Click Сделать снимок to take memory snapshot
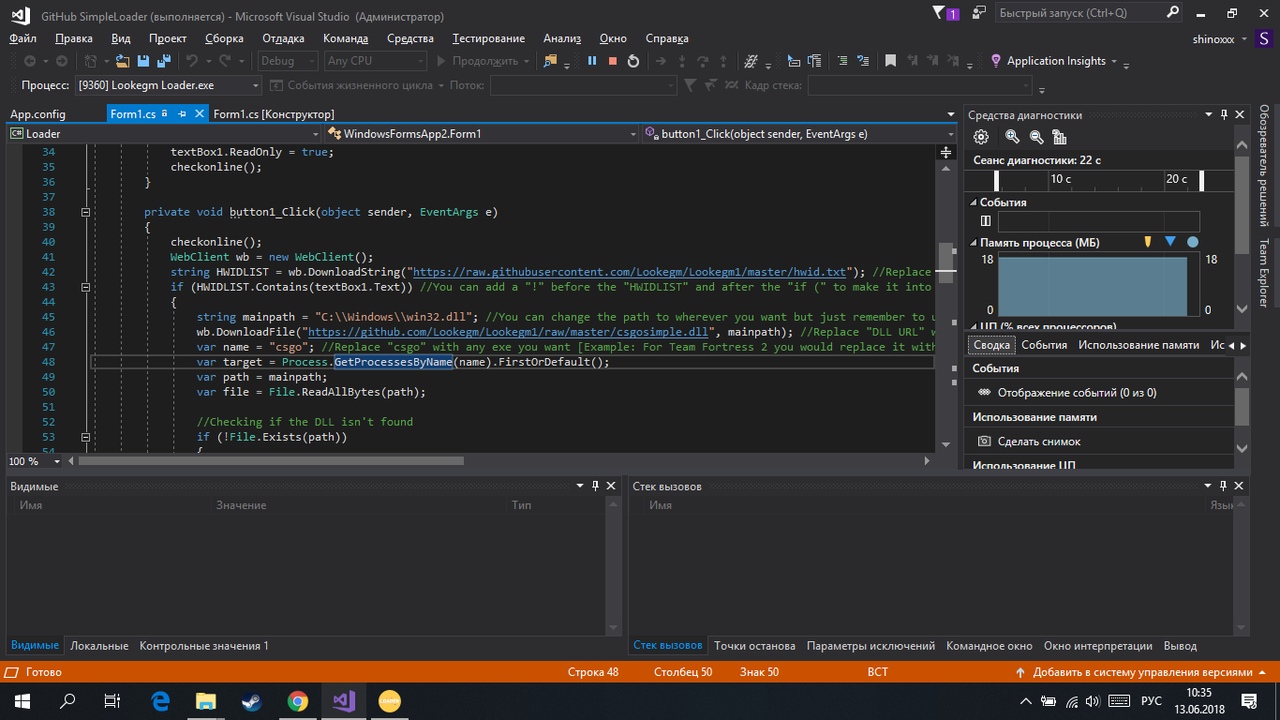Screen dimensions: 1280x720 (1038, 441)
